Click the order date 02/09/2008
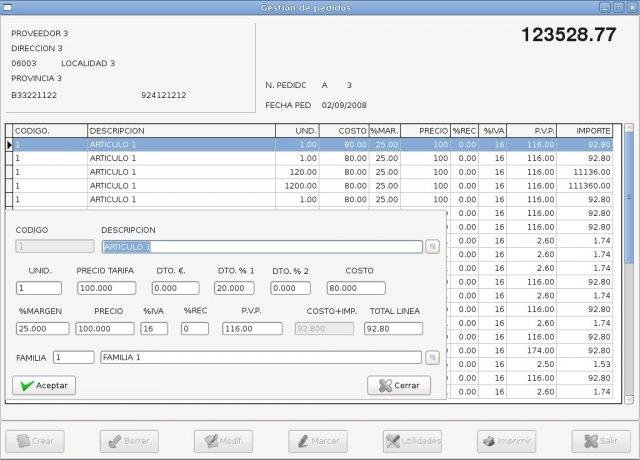640x460 pixels. pyautogui.click(x=344, y=105)
